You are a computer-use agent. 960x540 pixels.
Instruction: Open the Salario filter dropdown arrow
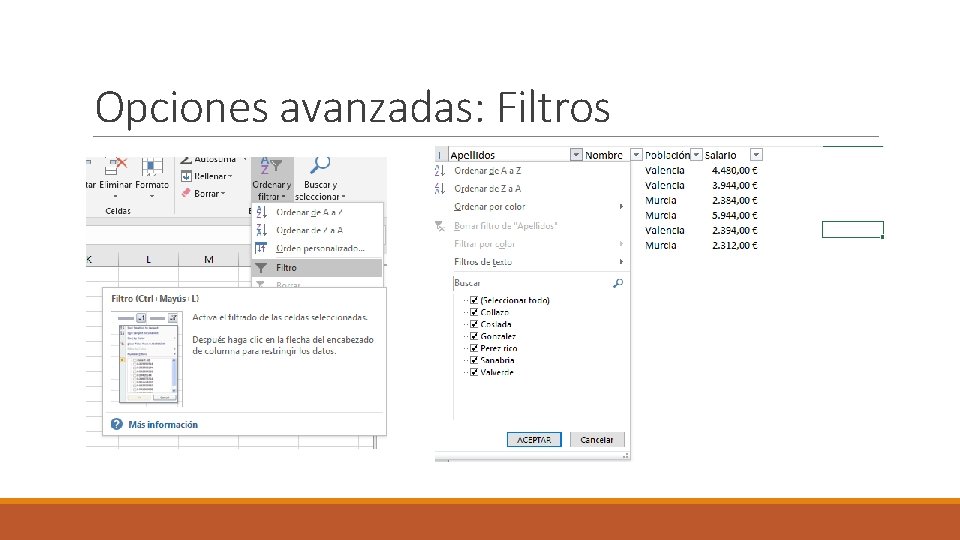point(756,155)
